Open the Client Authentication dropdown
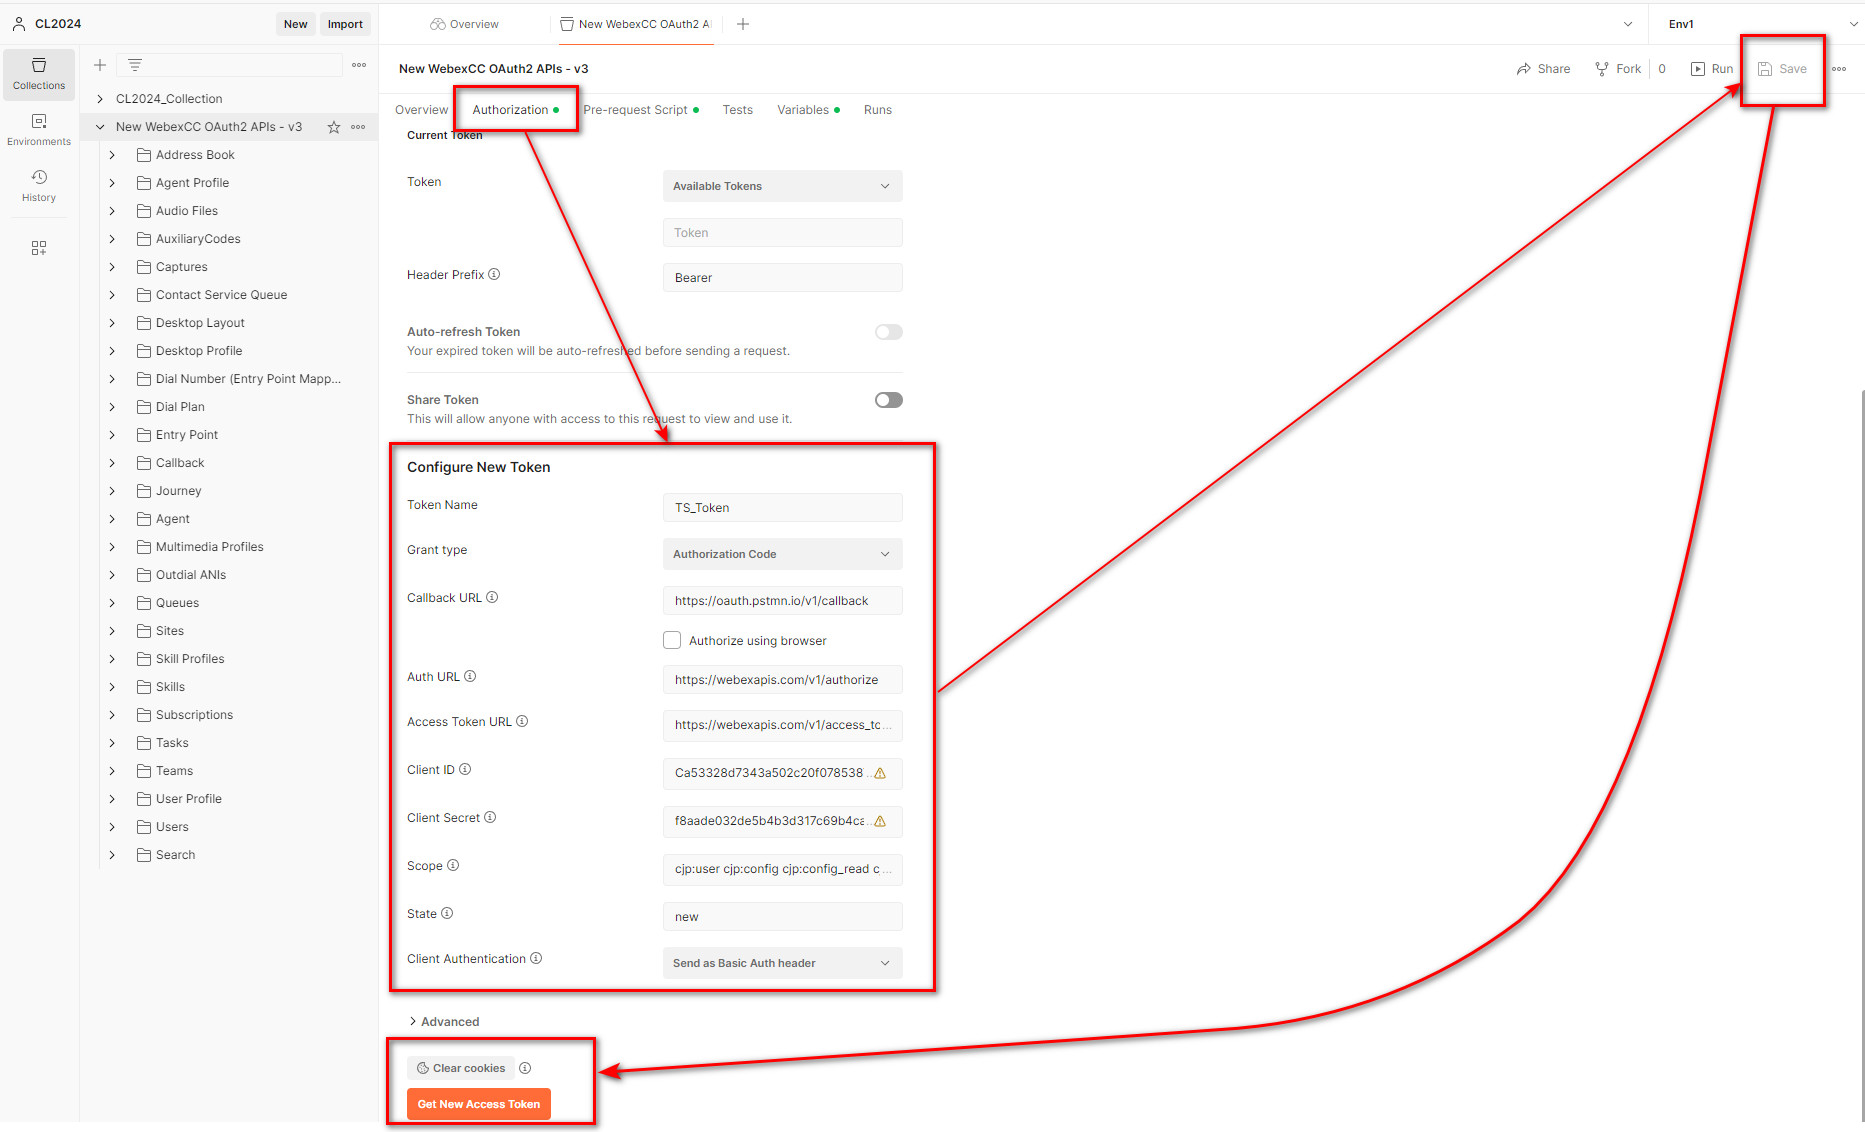 [x=782, y=963]
